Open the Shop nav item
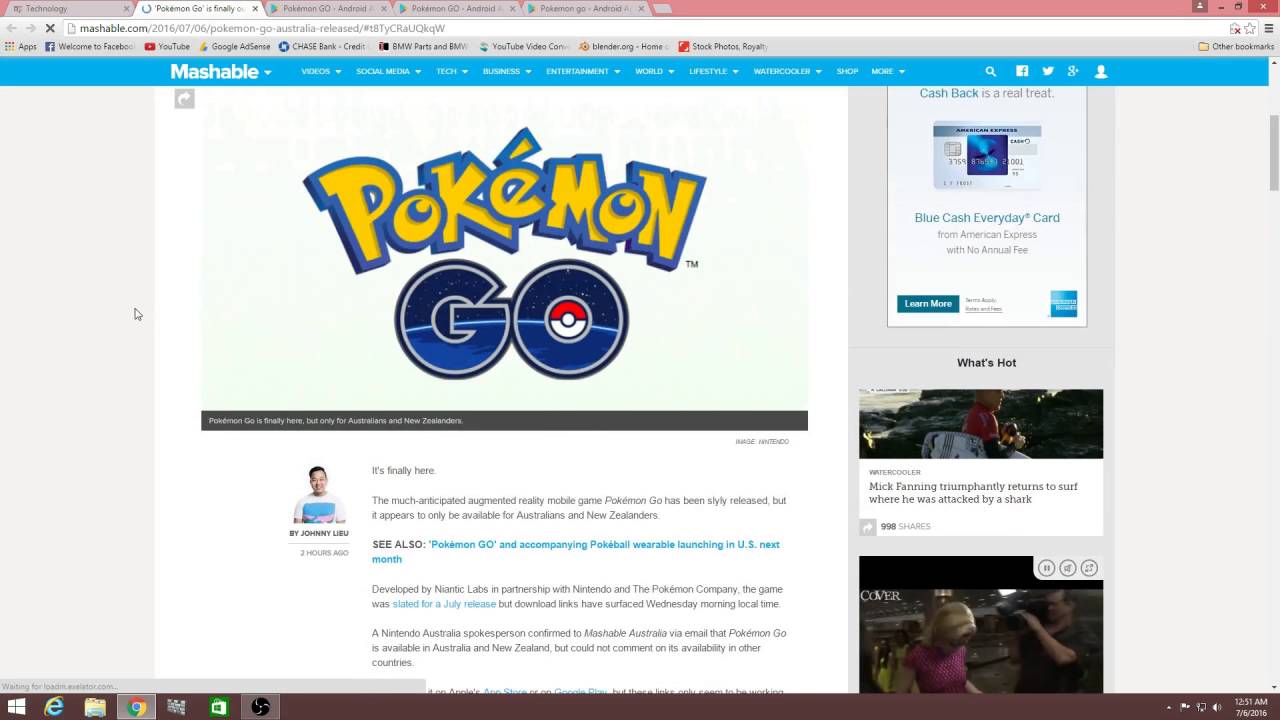This screenshot has height=720, width=1280. 847,72
